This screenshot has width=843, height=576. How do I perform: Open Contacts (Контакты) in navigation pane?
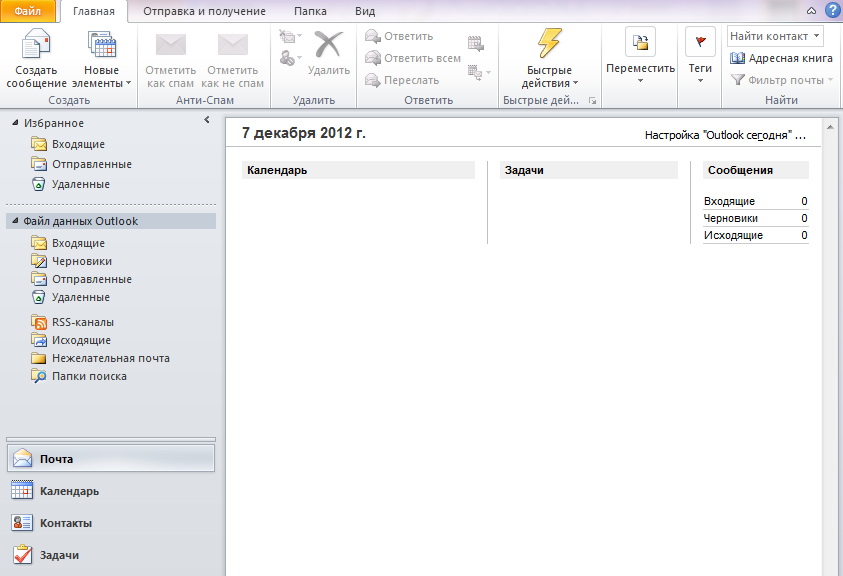[111, 523]
